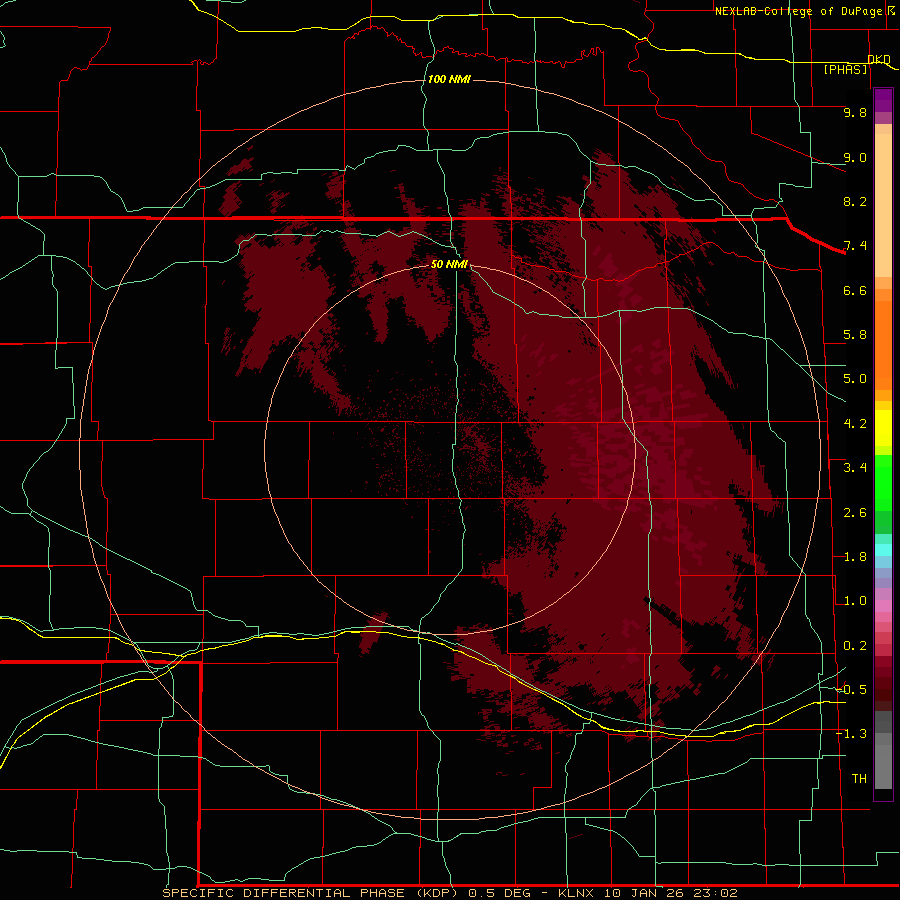The width and height of the screenshot is (900, 900).
Task: Click the DKD label above the legend
Action: 879,59
